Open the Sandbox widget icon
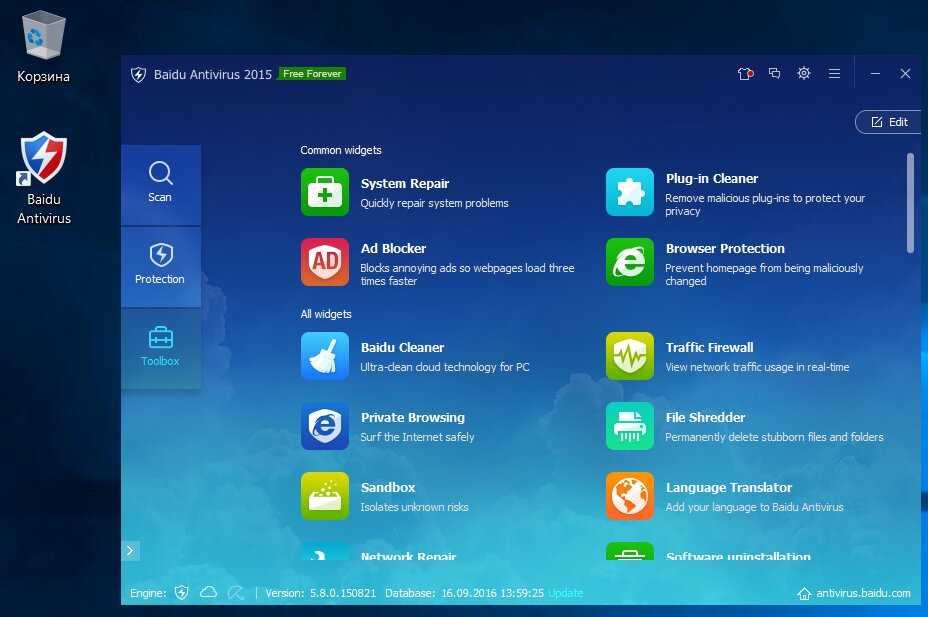 click(x=325, y=496)
